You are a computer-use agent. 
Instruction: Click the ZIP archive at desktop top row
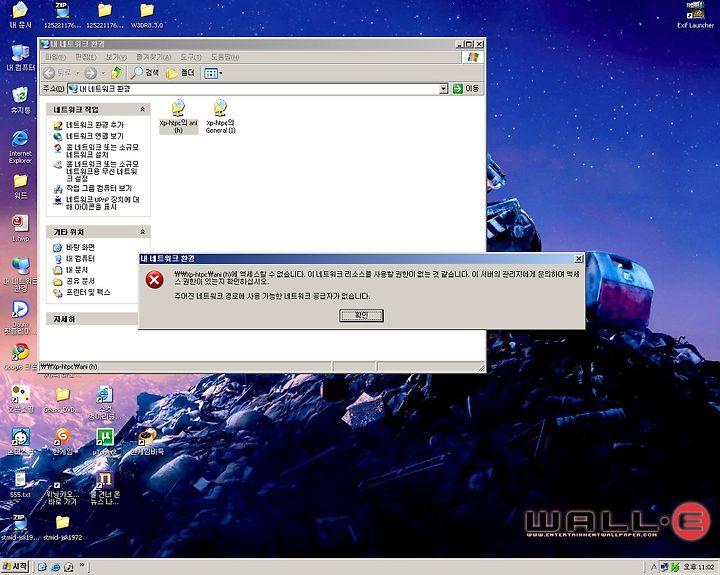coord(62,15)
